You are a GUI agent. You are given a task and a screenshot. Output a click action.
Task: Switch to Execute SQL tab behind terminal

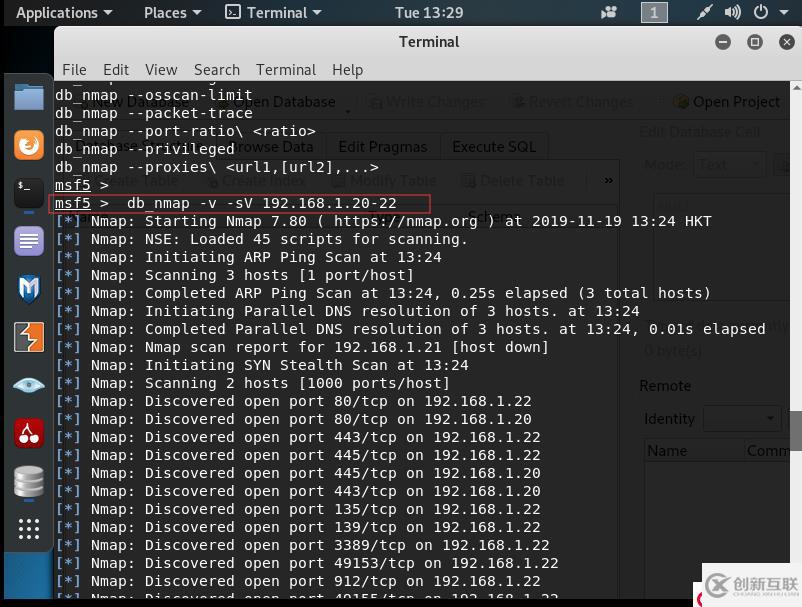pos(494,147)
